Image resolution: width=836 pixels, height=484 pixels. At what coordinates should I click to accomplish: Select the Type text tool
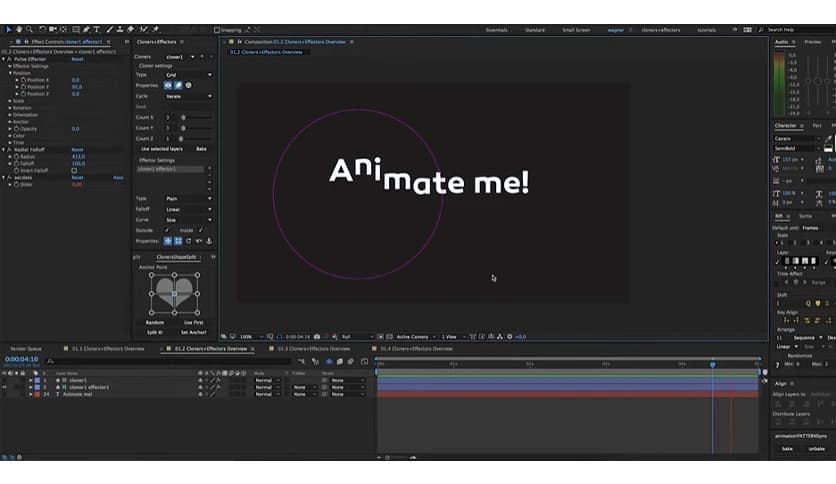pyautogui.click(x=99, y=30)
